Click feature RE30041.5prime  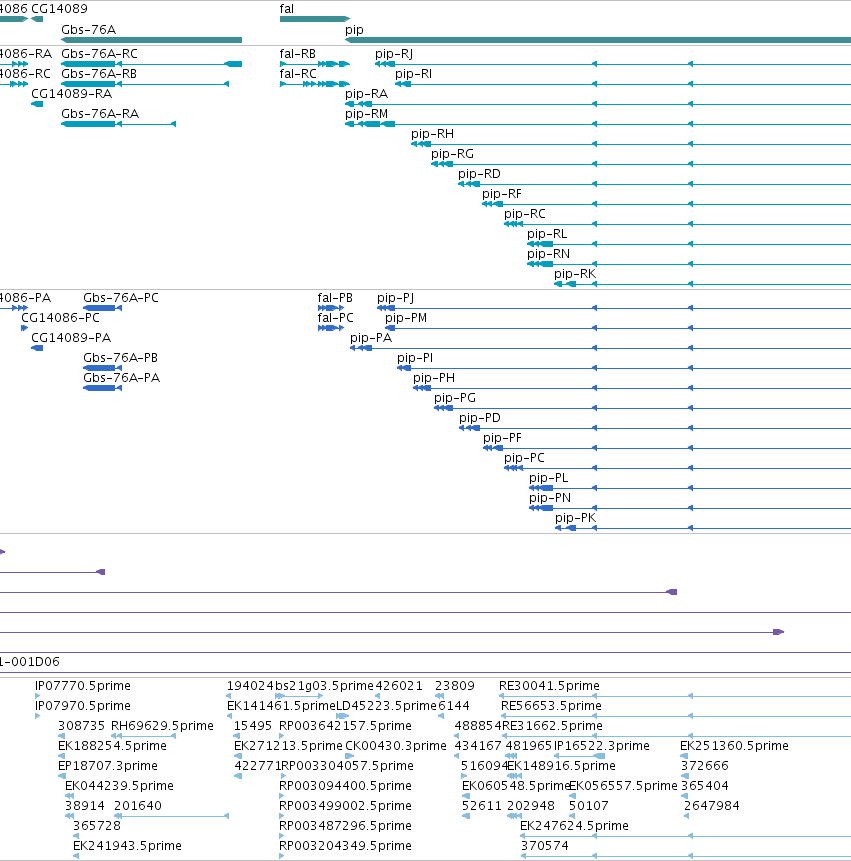549,686
